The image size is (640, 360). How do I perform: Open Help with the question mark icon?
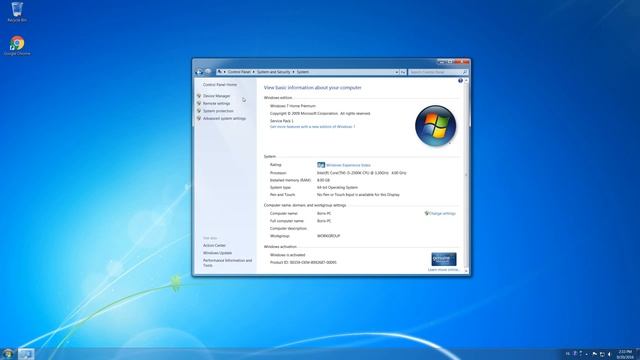(x=460, y=81)
